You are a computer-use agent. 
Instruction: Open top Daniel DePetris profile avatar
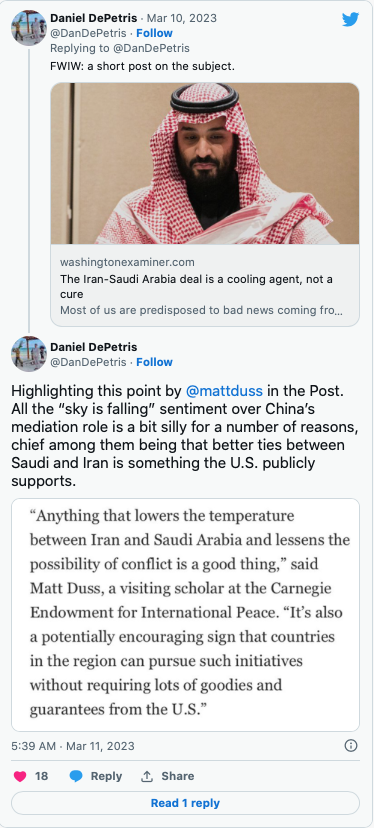click(x=29, y=27)
